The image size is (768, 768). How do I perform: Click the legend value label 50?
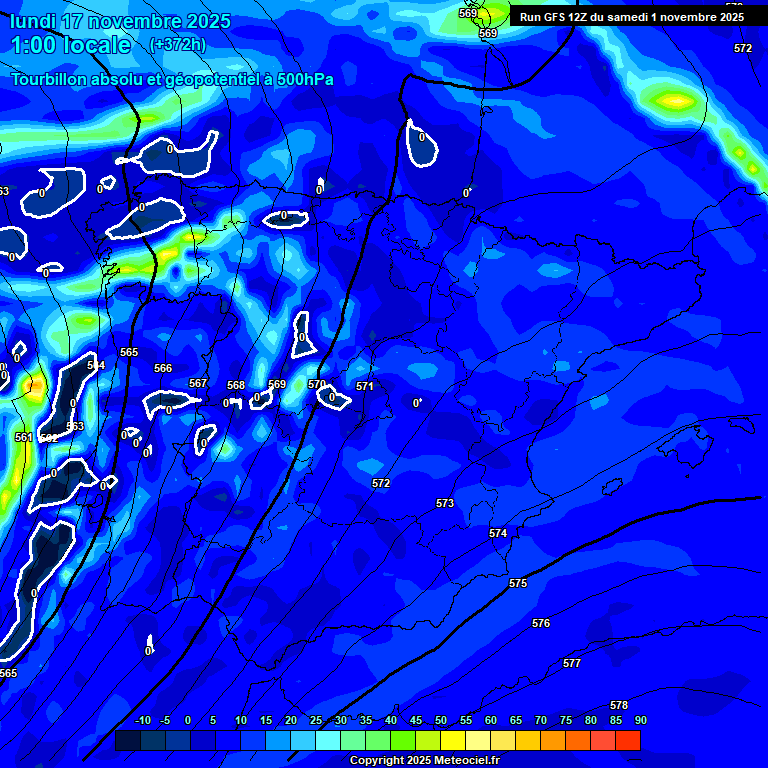(x=441, y=721)
